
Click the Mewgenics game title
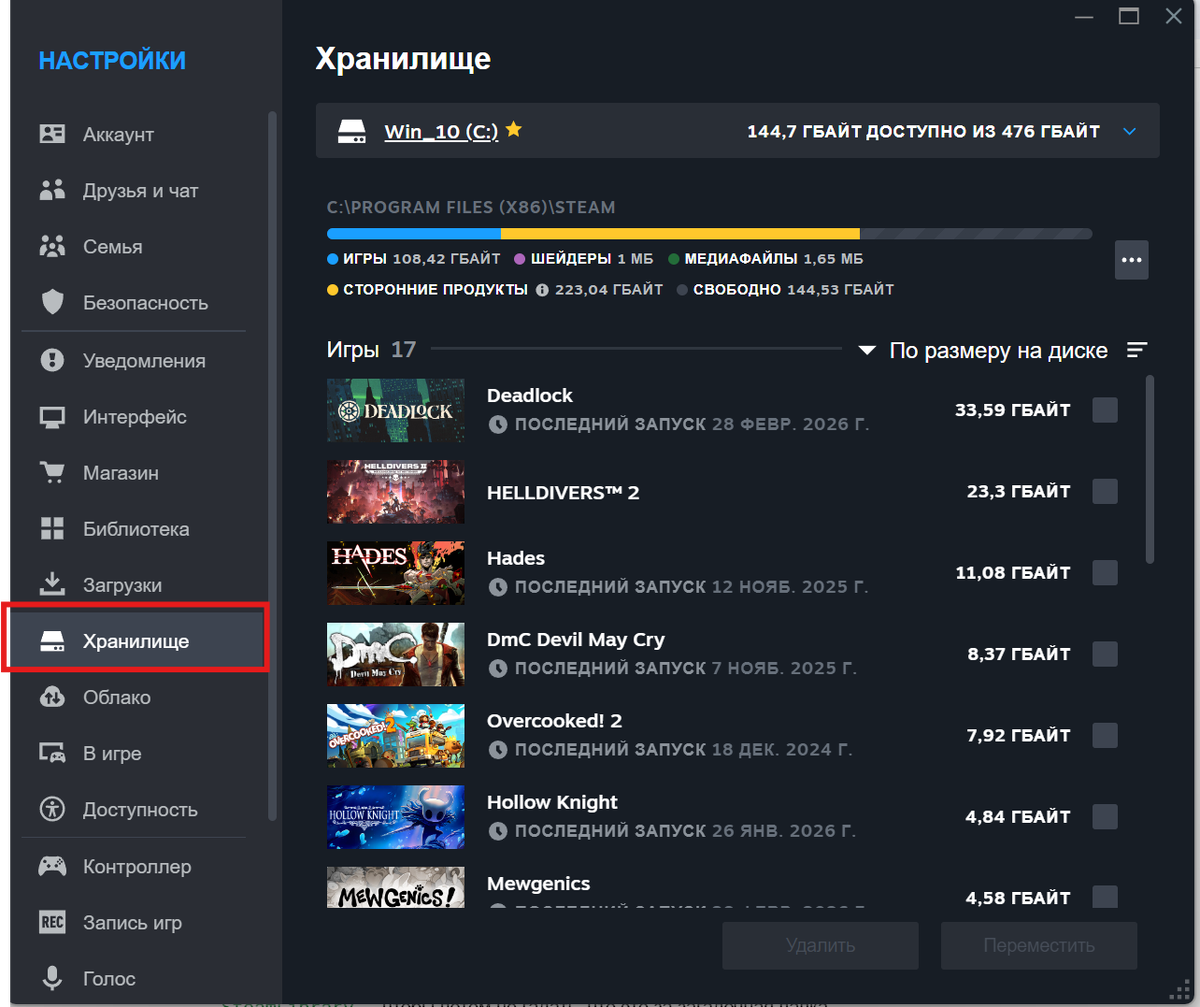[x=538, y=883]
